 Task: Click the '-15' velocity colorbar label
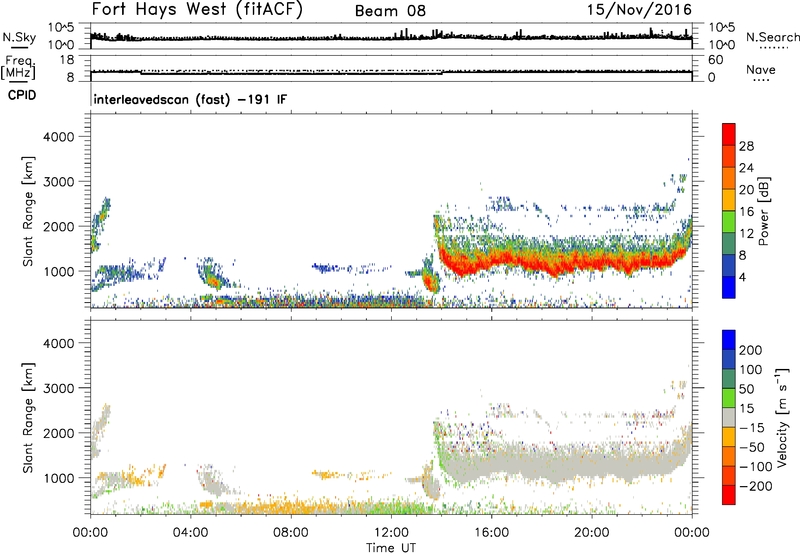(x=752, y=428)
